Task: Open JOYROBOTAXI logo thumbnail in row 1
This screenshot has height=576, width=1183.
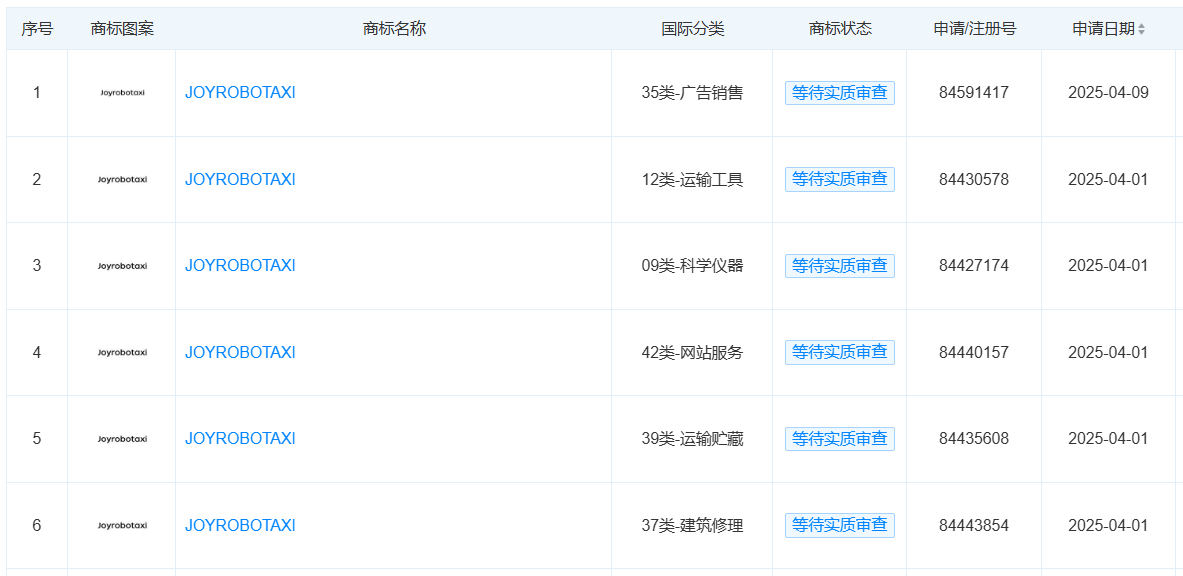Action: [x=122, y=93]
